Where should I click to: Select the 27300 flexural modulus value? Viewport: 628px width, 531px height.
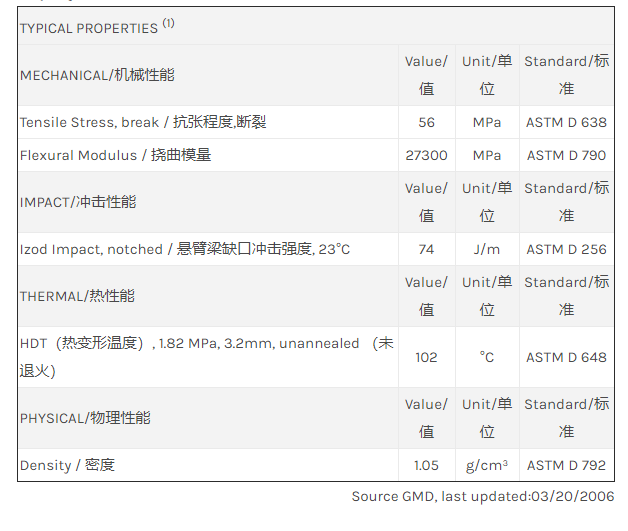pos(427,155)
